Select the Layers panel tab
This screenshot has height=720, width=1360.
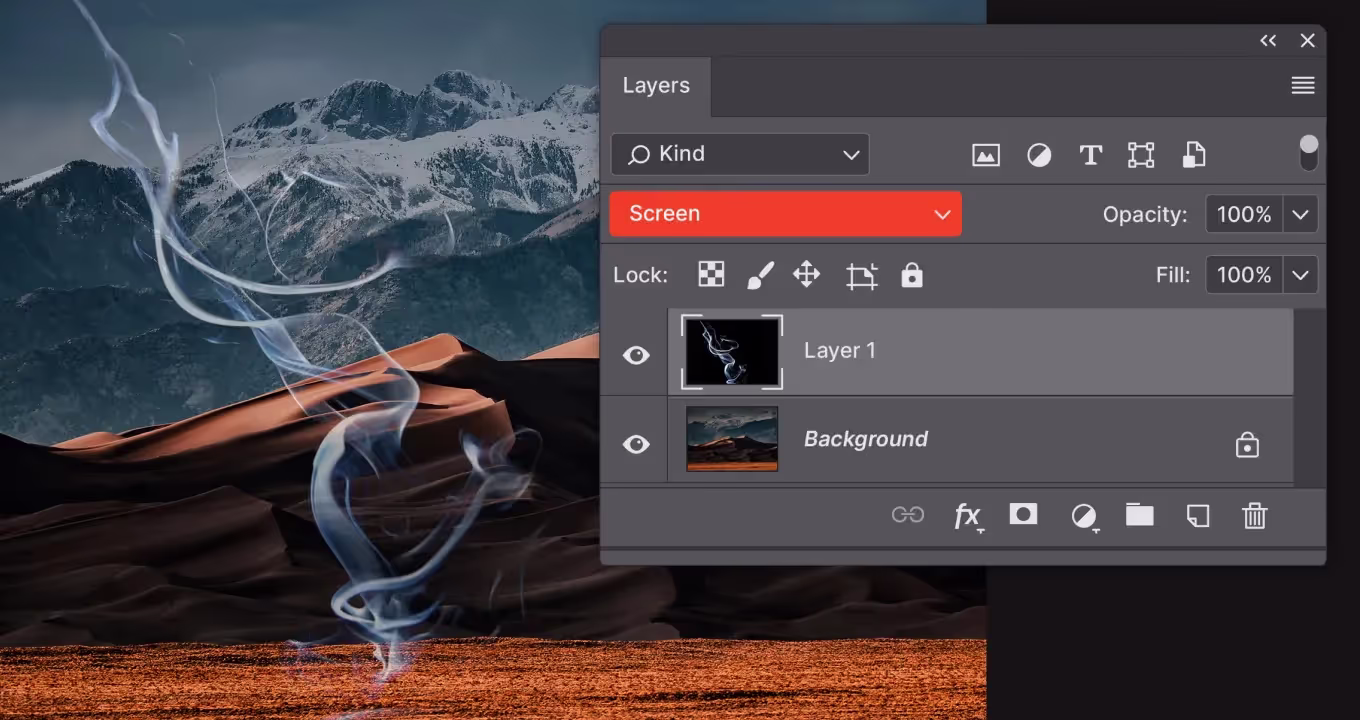656,86
